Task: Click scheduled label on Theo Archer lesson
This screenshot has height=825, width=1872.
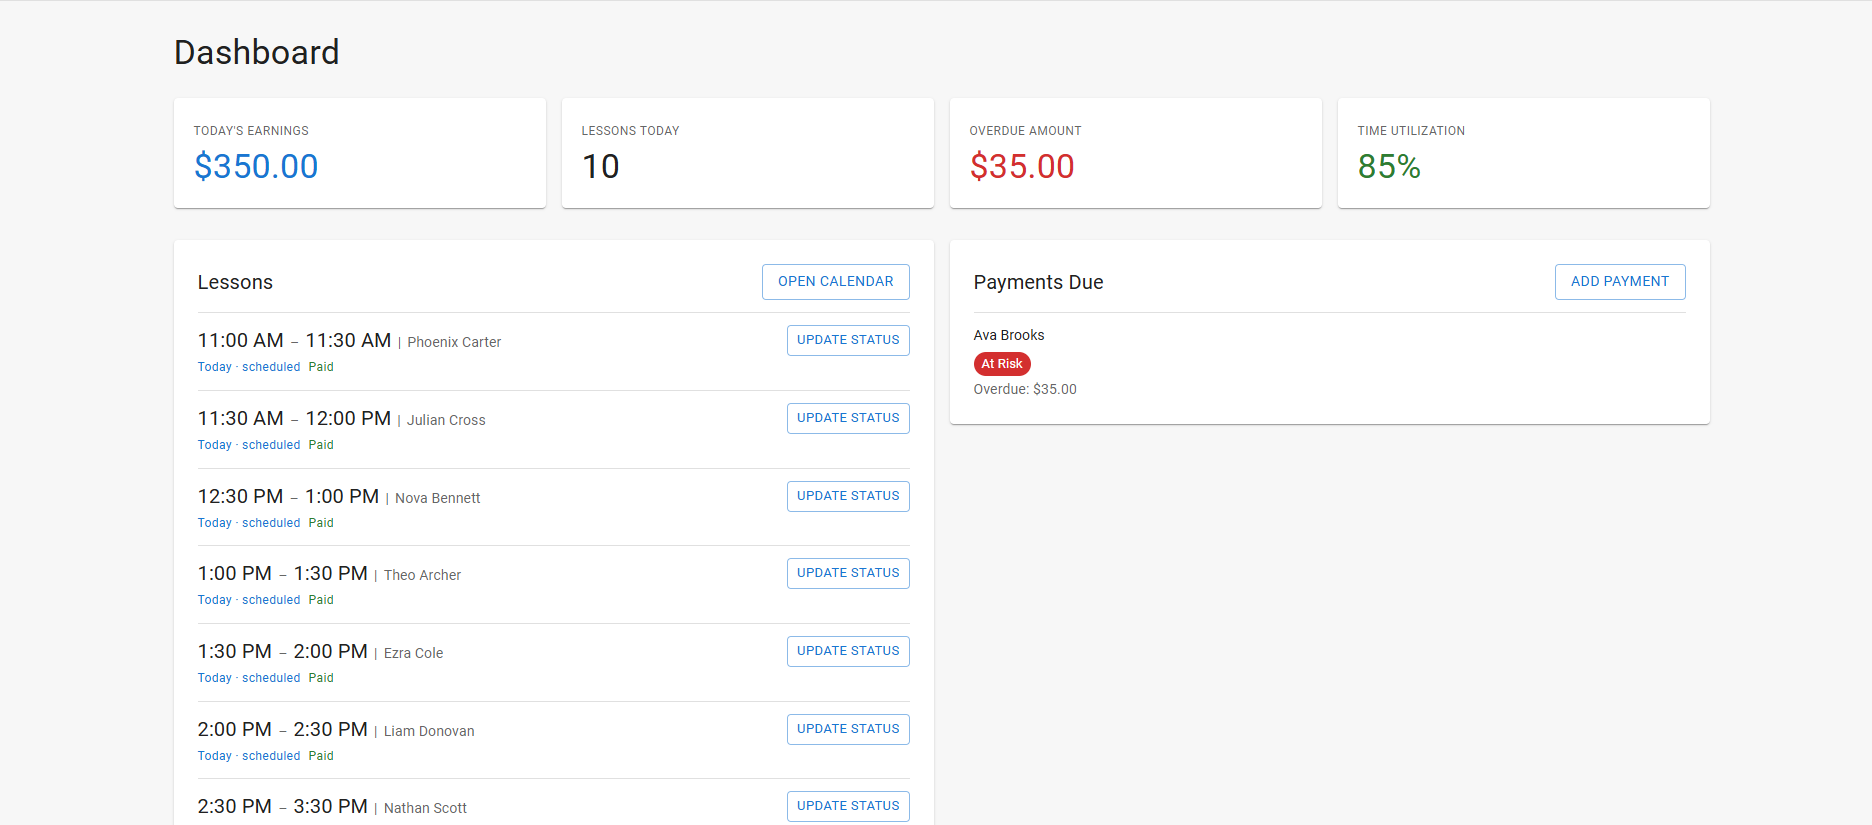Action: coord(271,600)
